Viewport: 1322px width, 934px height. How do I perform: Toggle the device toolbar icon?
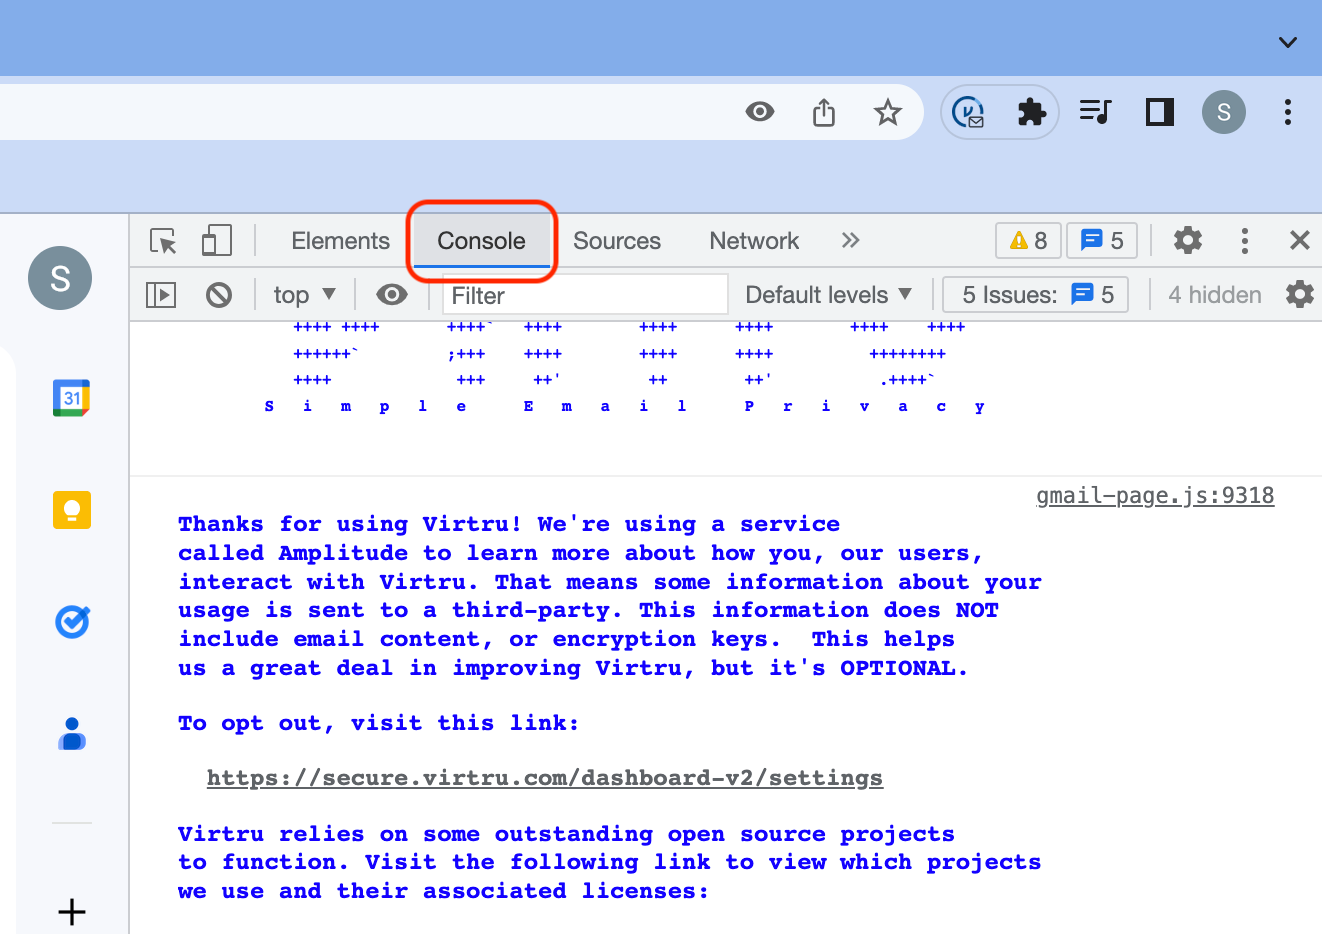(x=216, y=241)
